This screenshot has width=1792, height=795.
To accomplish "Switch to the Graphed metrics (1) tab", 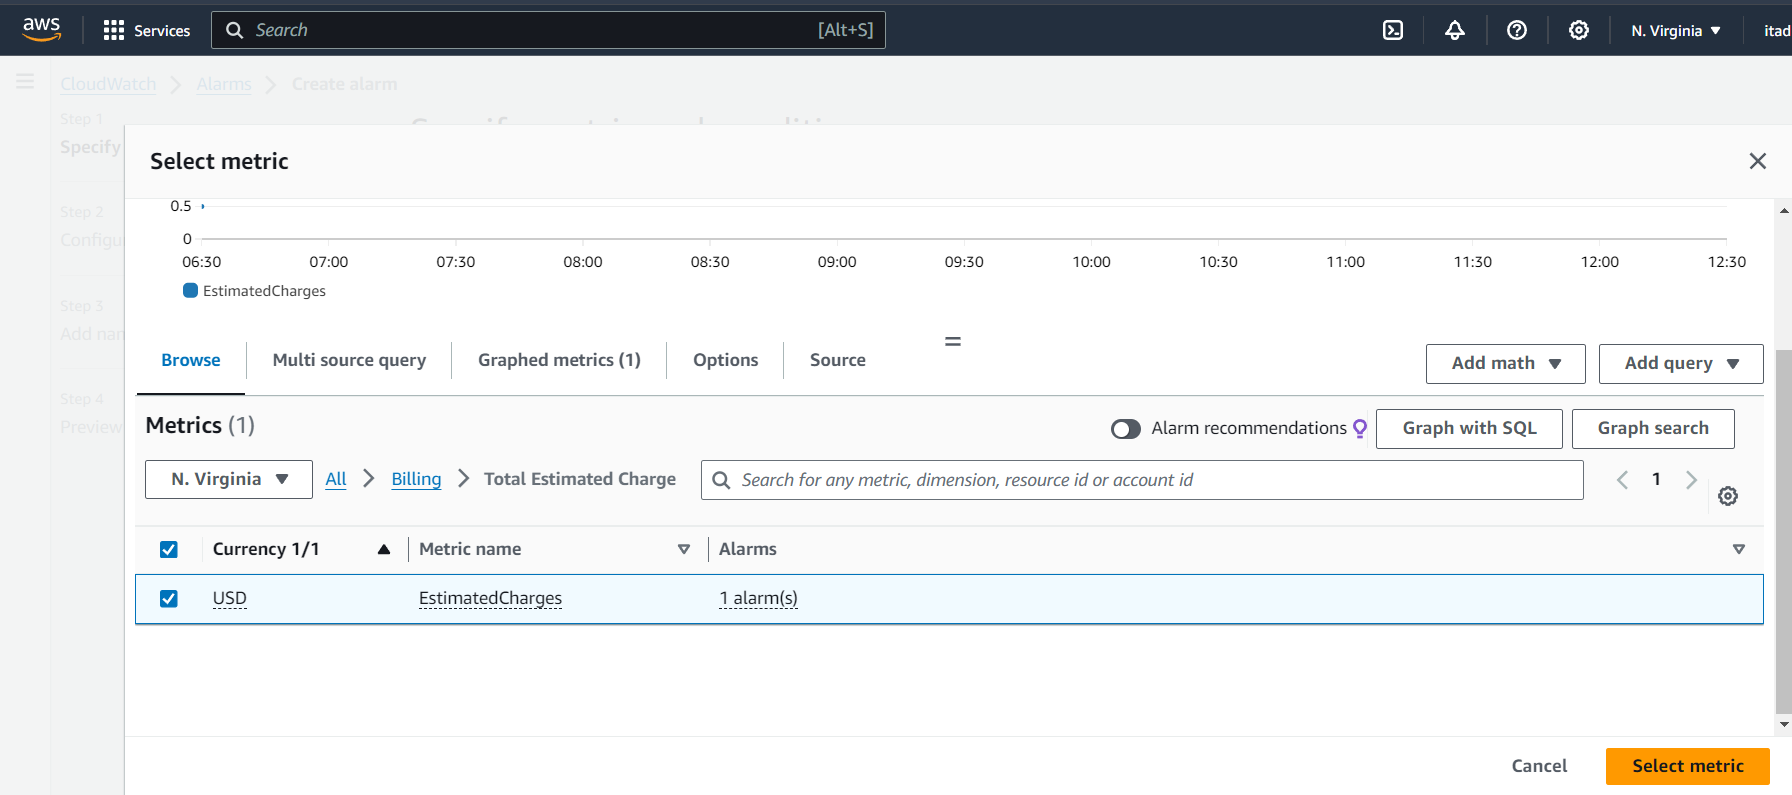I will tap(559, 360).
